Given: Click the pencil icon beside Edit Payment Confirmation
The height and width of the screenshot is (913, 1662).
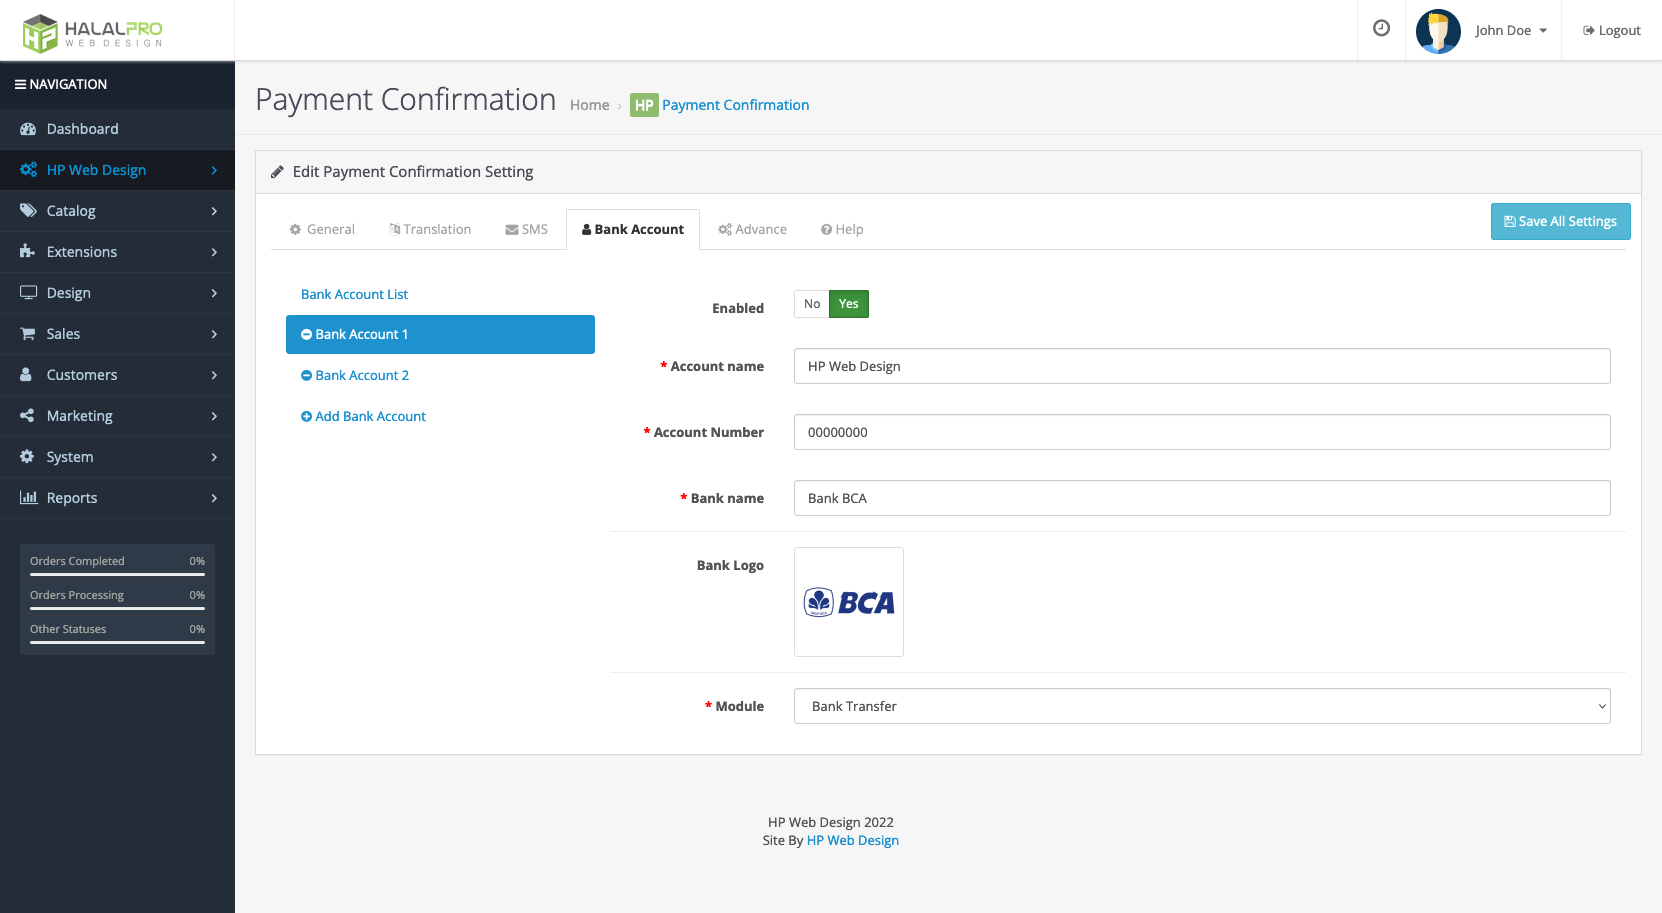Looking at the screenshot, I should (x=277, y=172).
